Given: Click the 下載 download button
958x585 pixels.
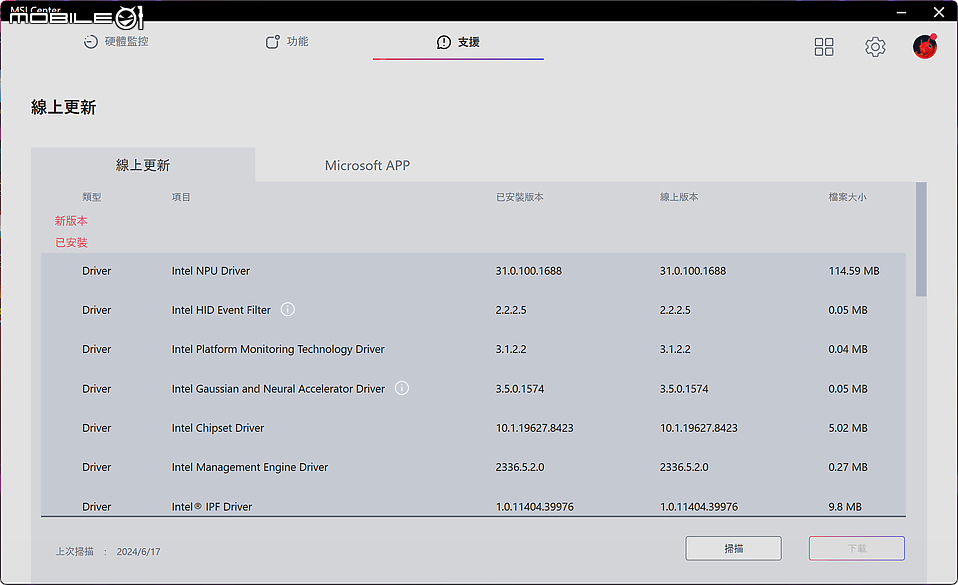Looking at the screenshot, I should [857, 548].
